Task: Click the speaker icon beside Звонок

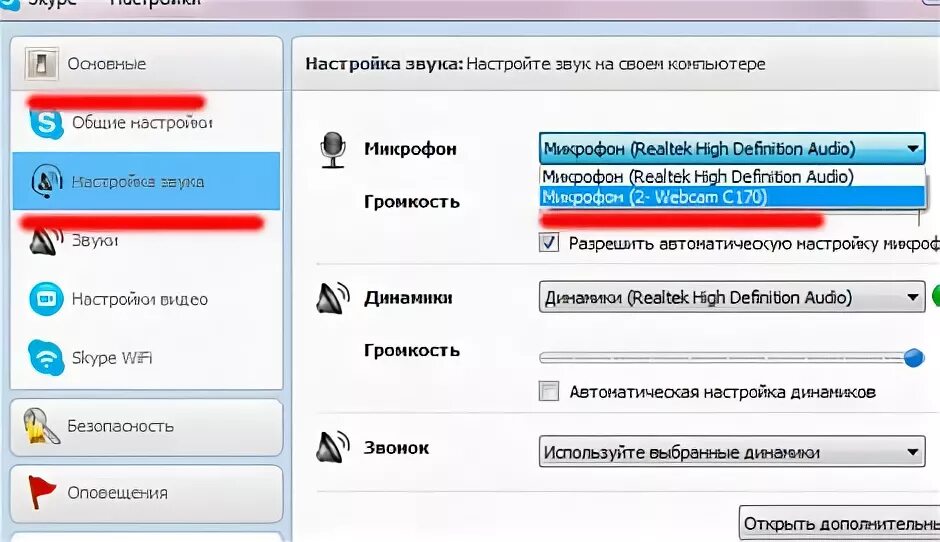Action: click(x=333, y=447)
